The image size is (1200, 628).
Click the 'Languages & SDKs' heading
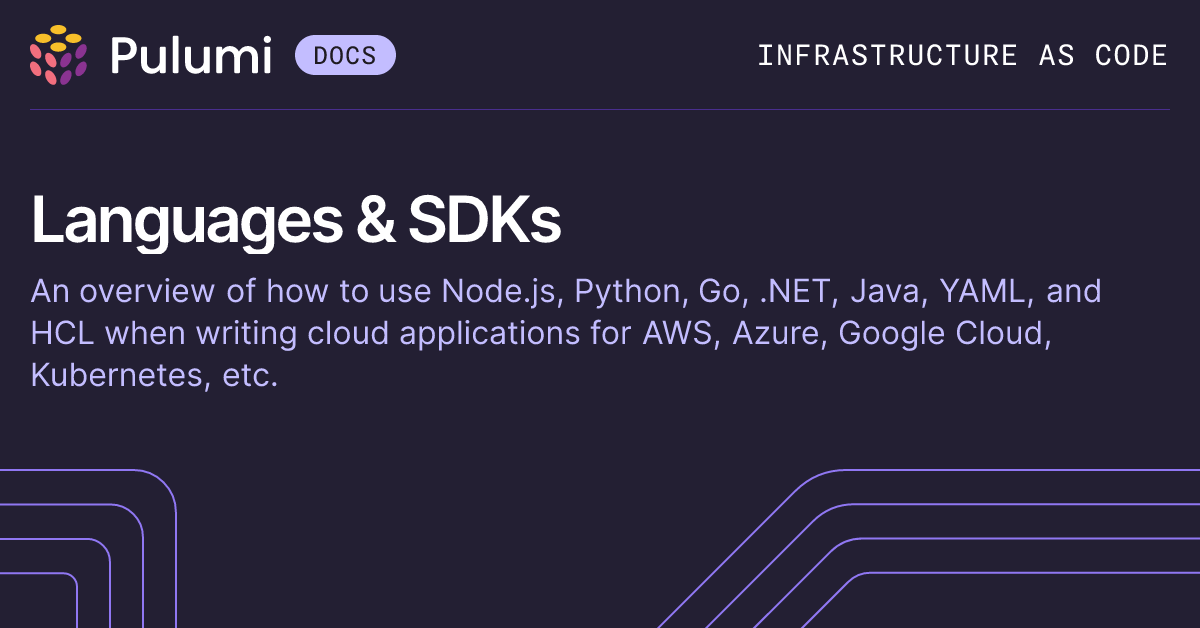[296, 221]
